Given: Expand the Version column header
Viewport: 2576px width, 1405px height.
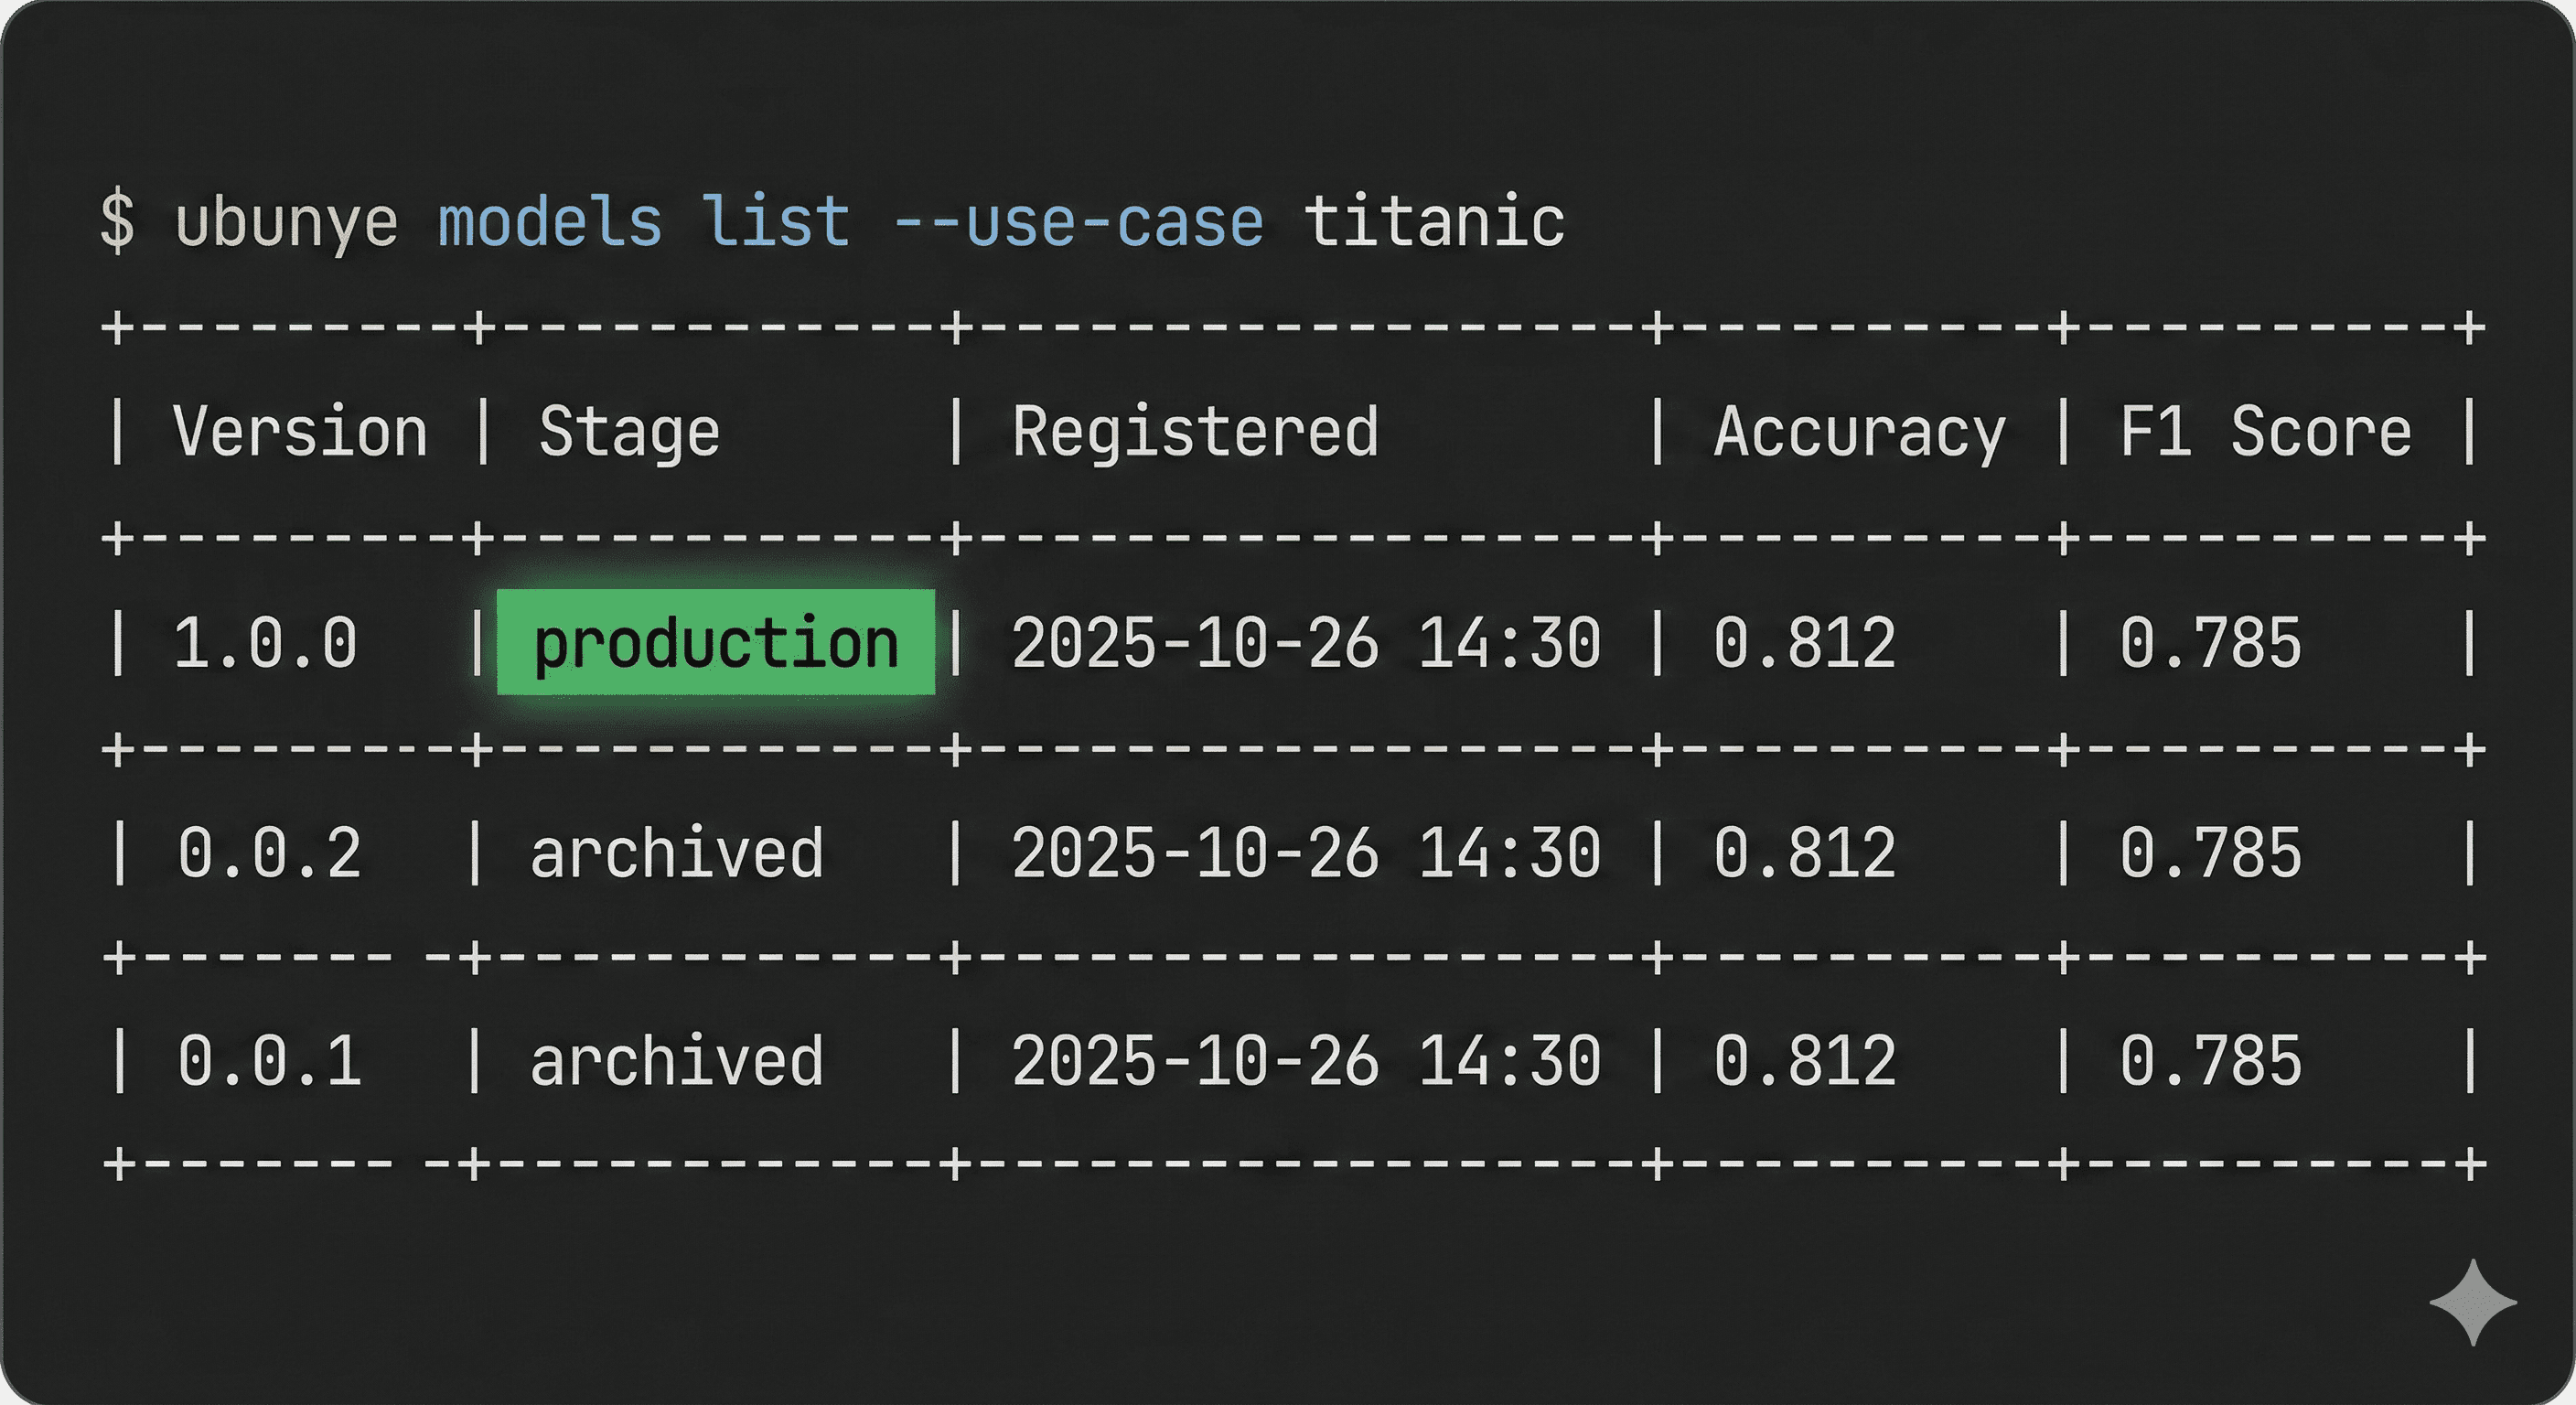Looking at the screenshot, I should tap(296, 432).
